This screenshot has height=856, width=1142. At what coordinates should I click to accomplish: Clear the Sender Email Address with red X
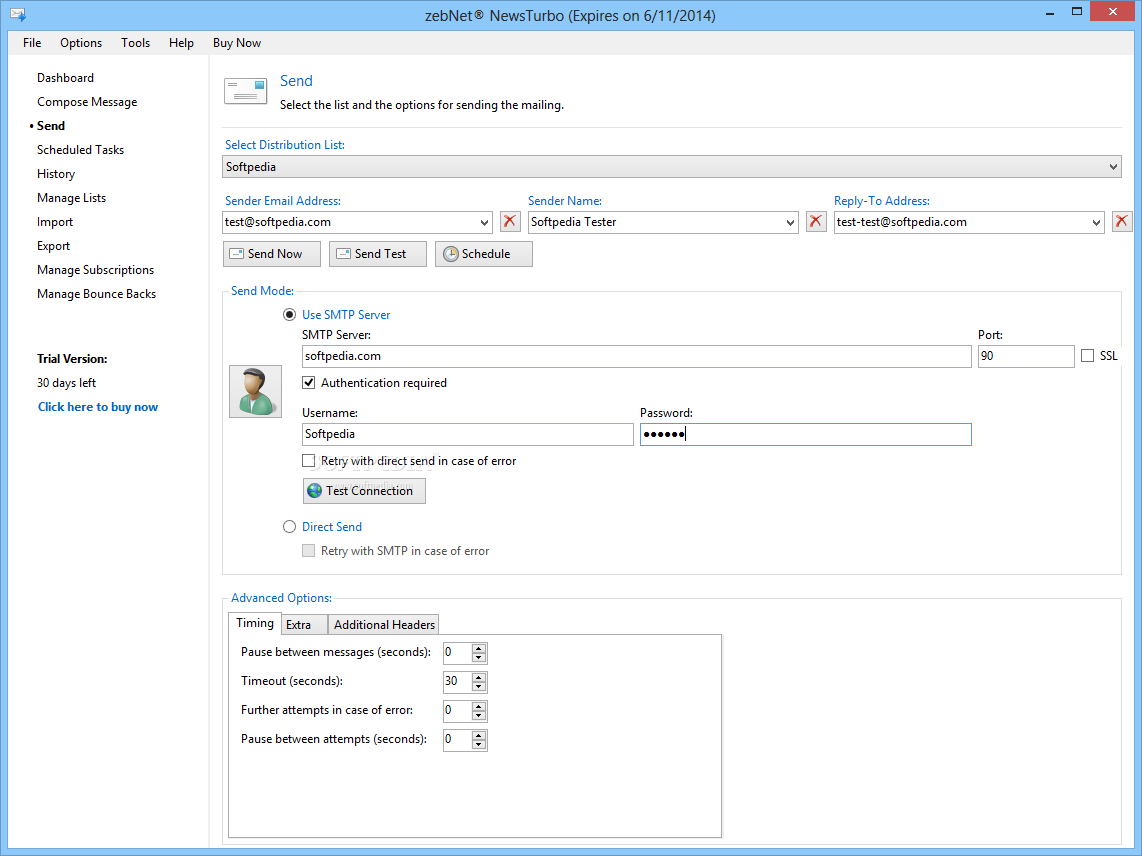click(510, 221)
